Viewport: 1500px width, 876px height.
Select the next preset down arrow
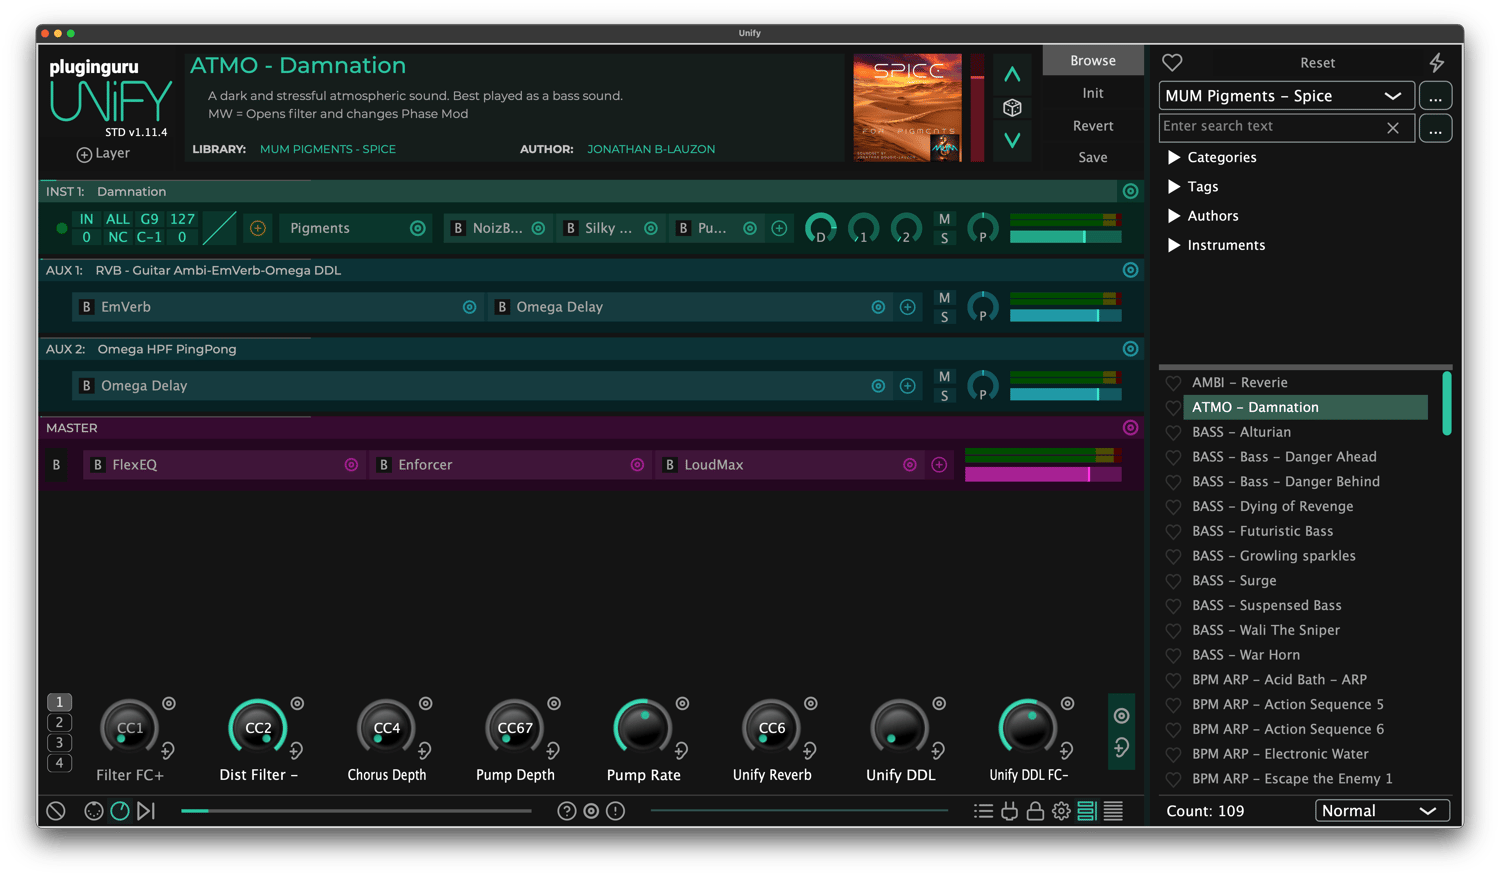(1012, 140)
